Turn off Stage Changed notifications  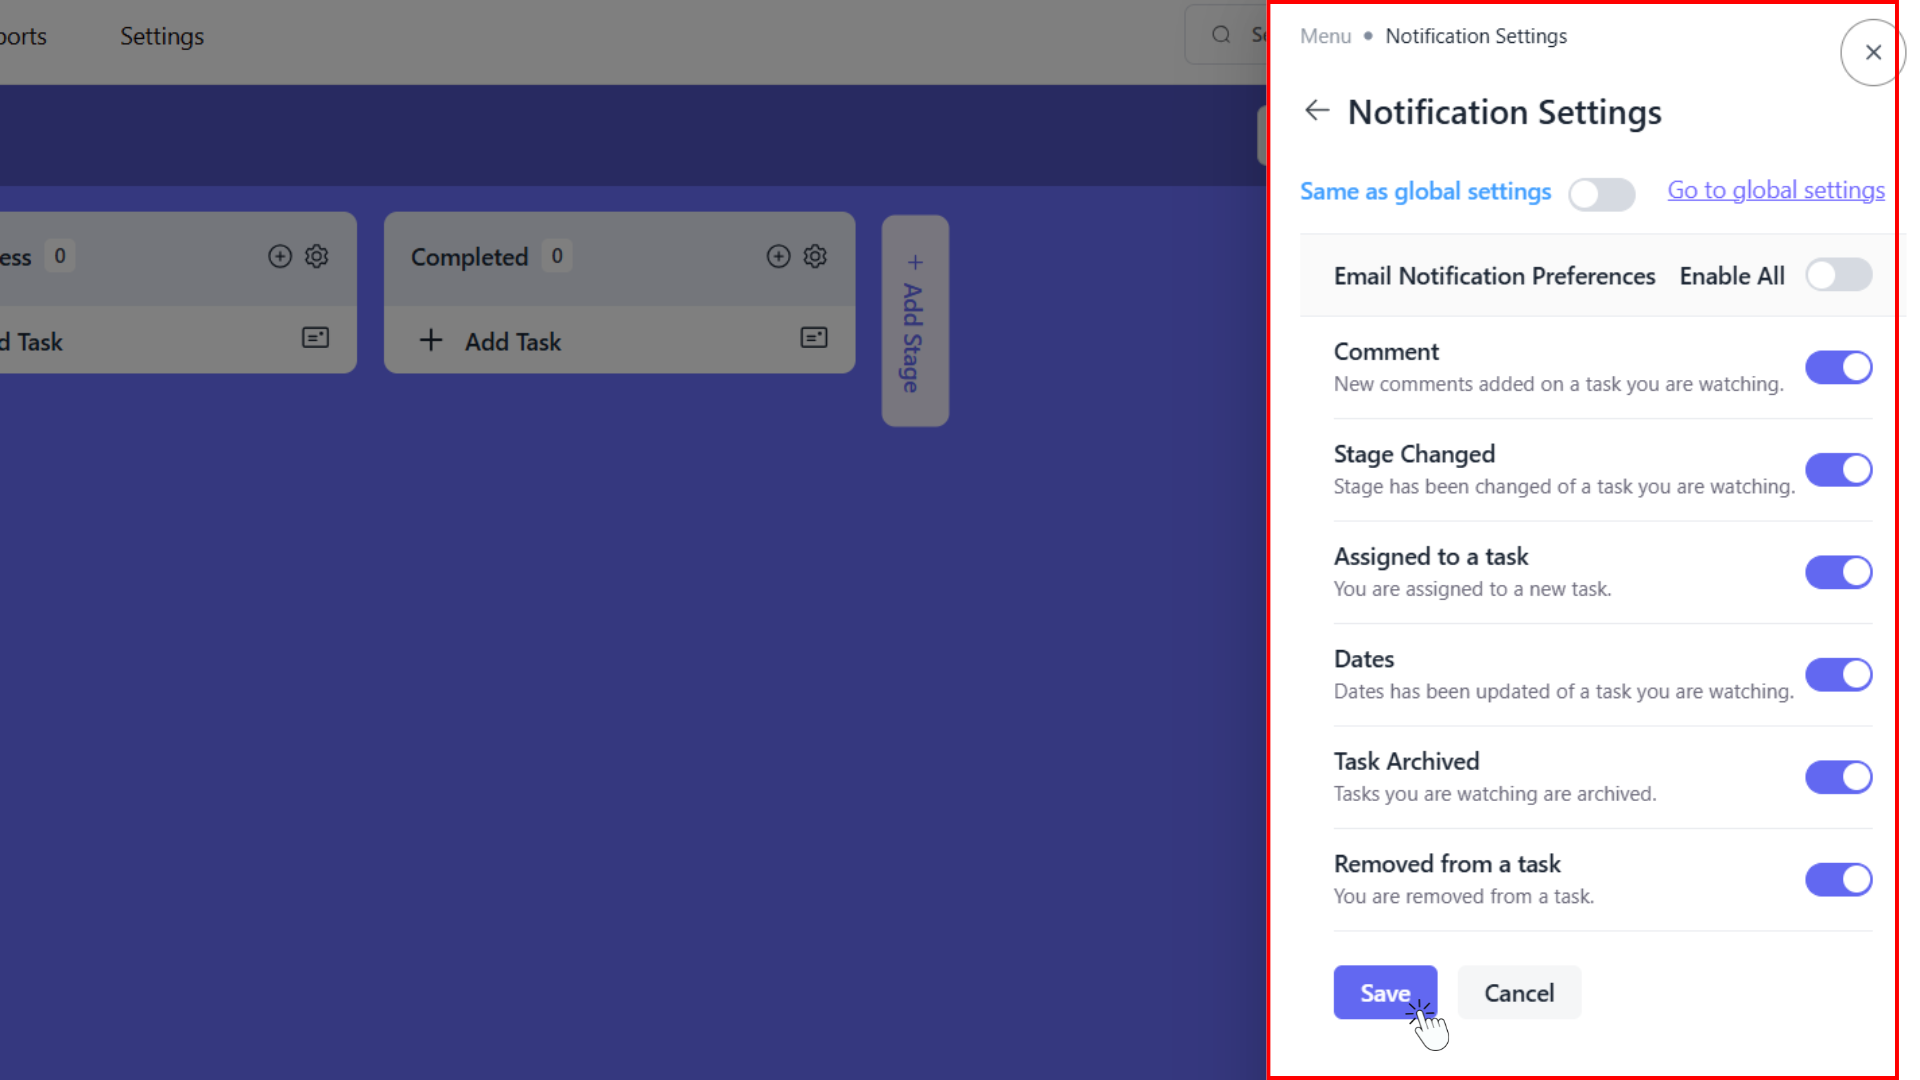click(1838, 470)
